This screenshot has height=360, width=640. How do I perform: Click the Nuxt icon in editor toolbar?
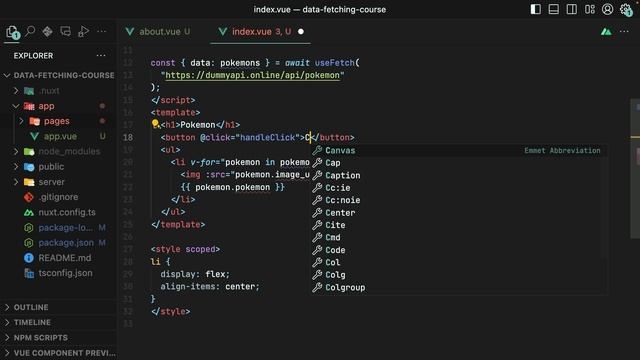coord(606,31)
